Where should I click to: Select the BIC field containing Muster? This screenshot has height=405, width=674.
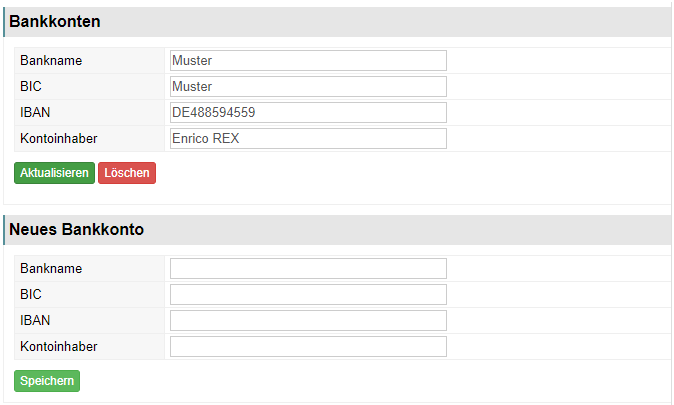click(308, 86)
